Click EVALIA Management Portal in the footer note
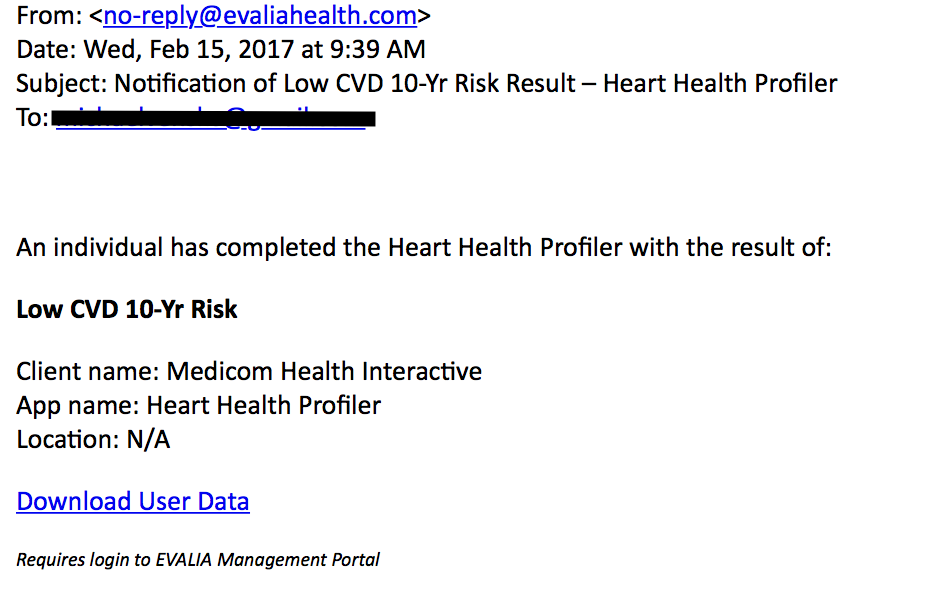The width and height of the screenshot is (932, 598). coord(267,560)
